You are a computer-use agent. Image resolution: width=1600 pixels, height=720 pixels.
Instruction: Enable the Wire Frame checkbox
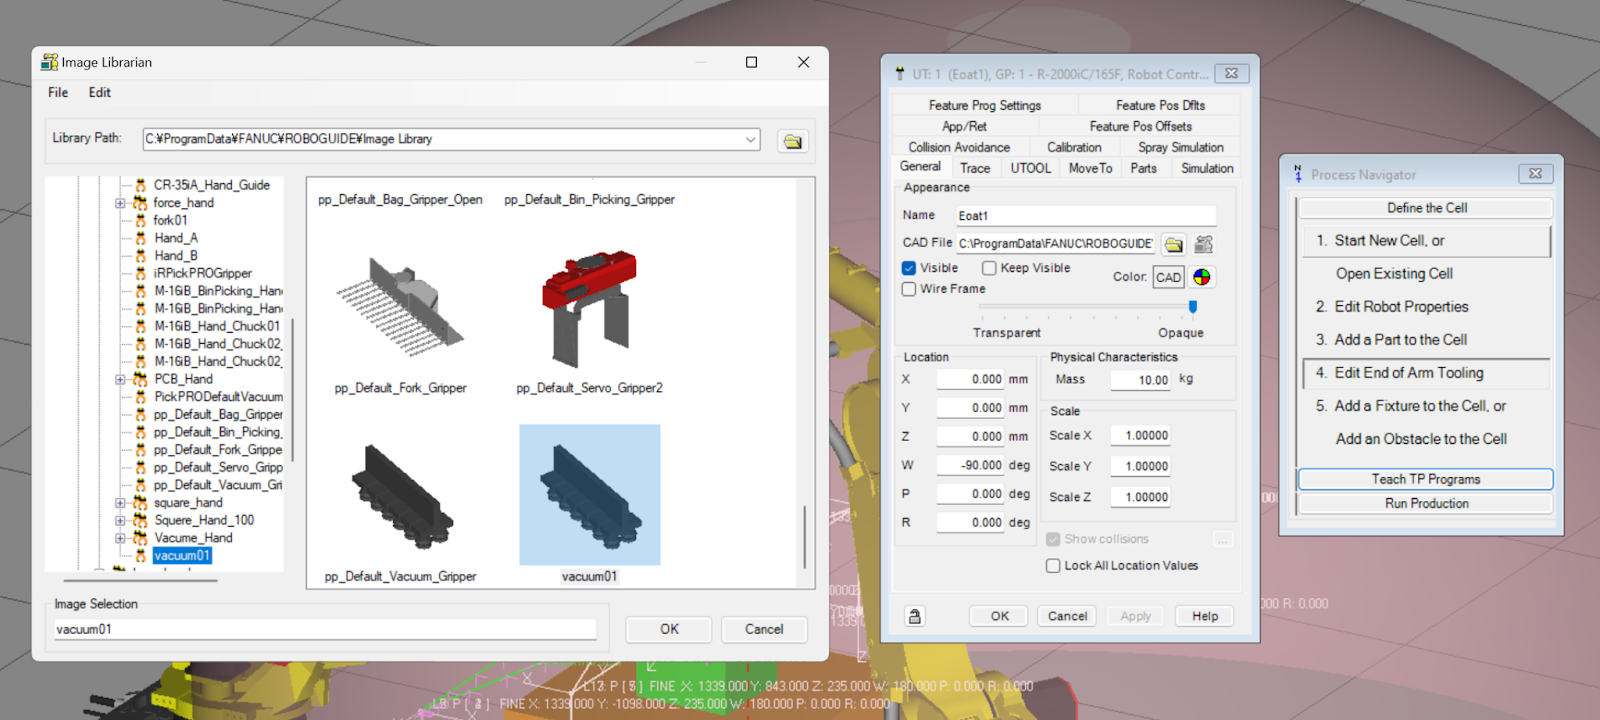pyautogui.click(x=909, y=289)
